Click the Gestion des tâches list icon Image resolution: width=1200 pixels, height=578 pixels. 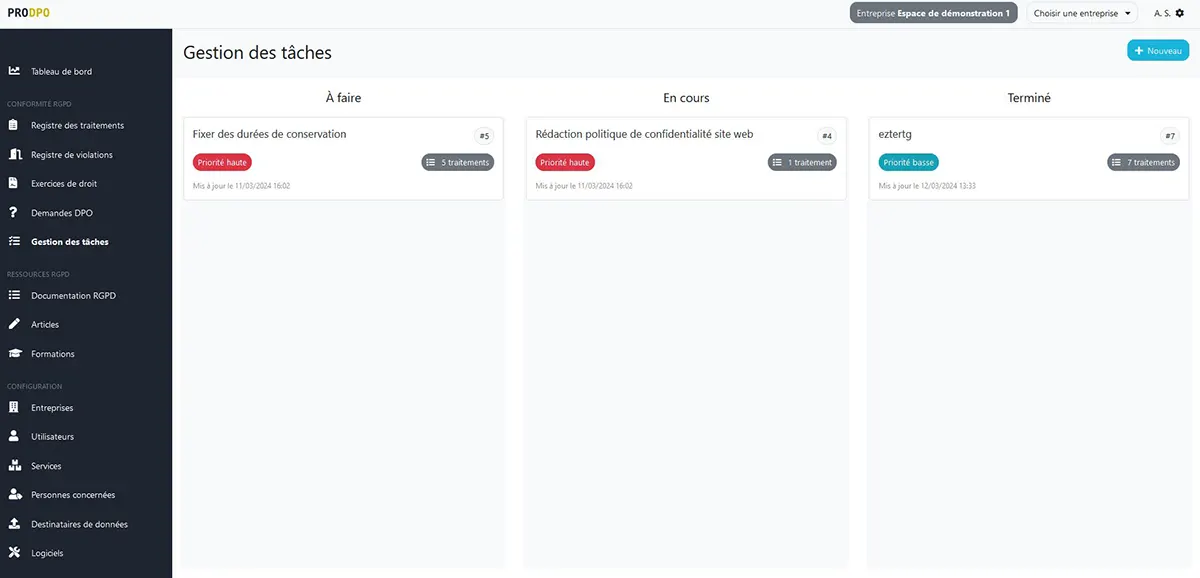(x=14, y=242)
